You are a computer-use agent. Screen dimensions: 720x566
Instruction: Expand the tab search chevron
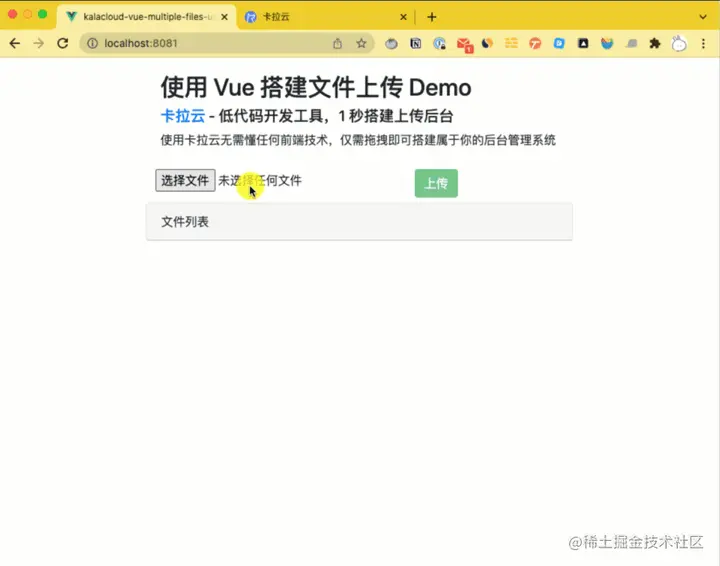click(x=703, y=17)
